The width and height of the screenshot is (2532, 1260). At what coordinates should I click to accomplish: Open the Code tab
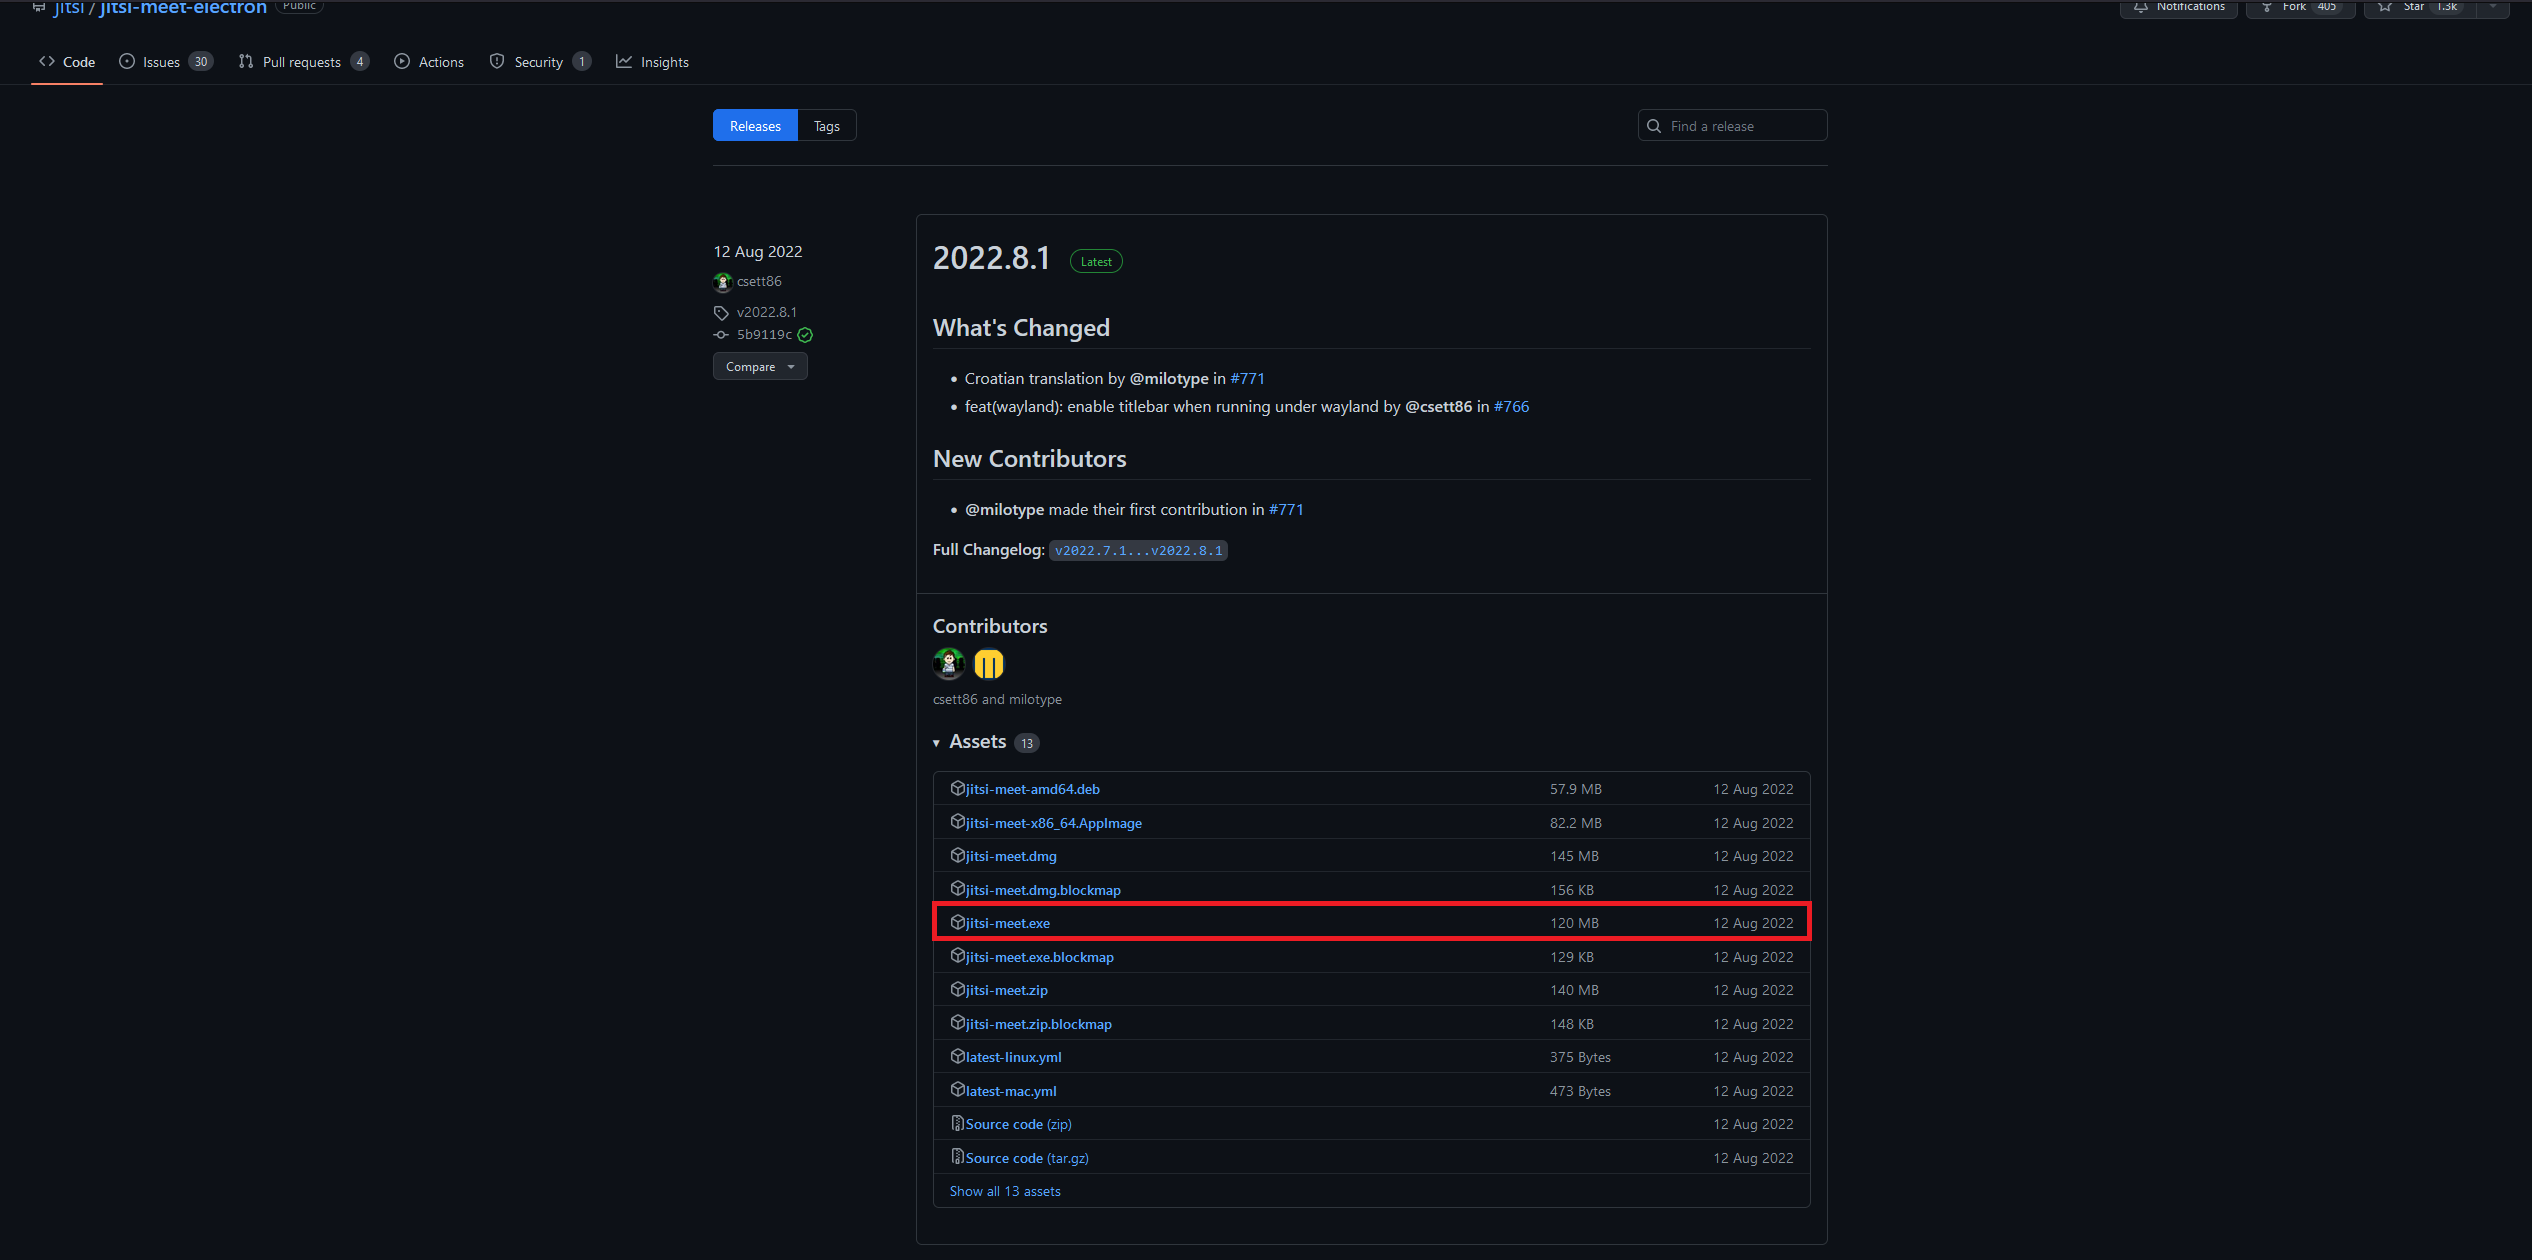pos(67,62)
